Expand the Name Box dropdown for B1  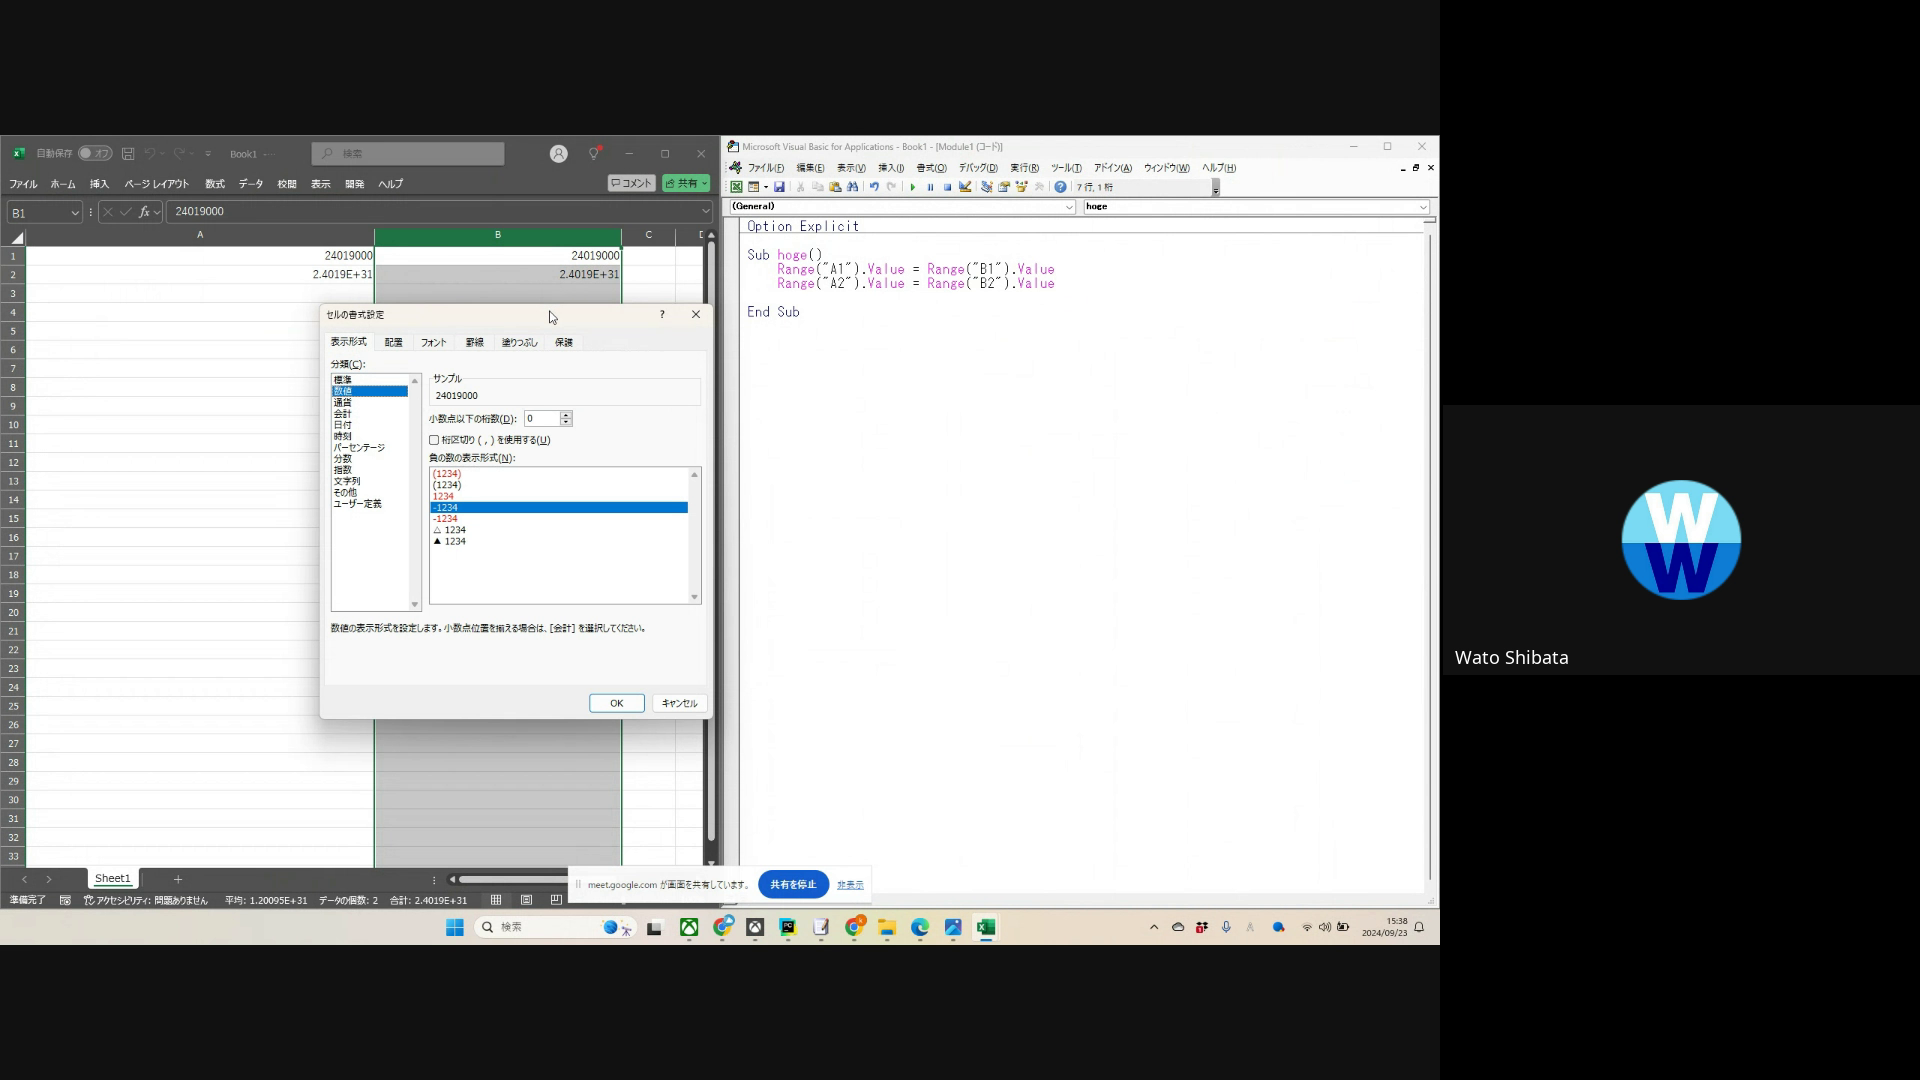(74, 212)
